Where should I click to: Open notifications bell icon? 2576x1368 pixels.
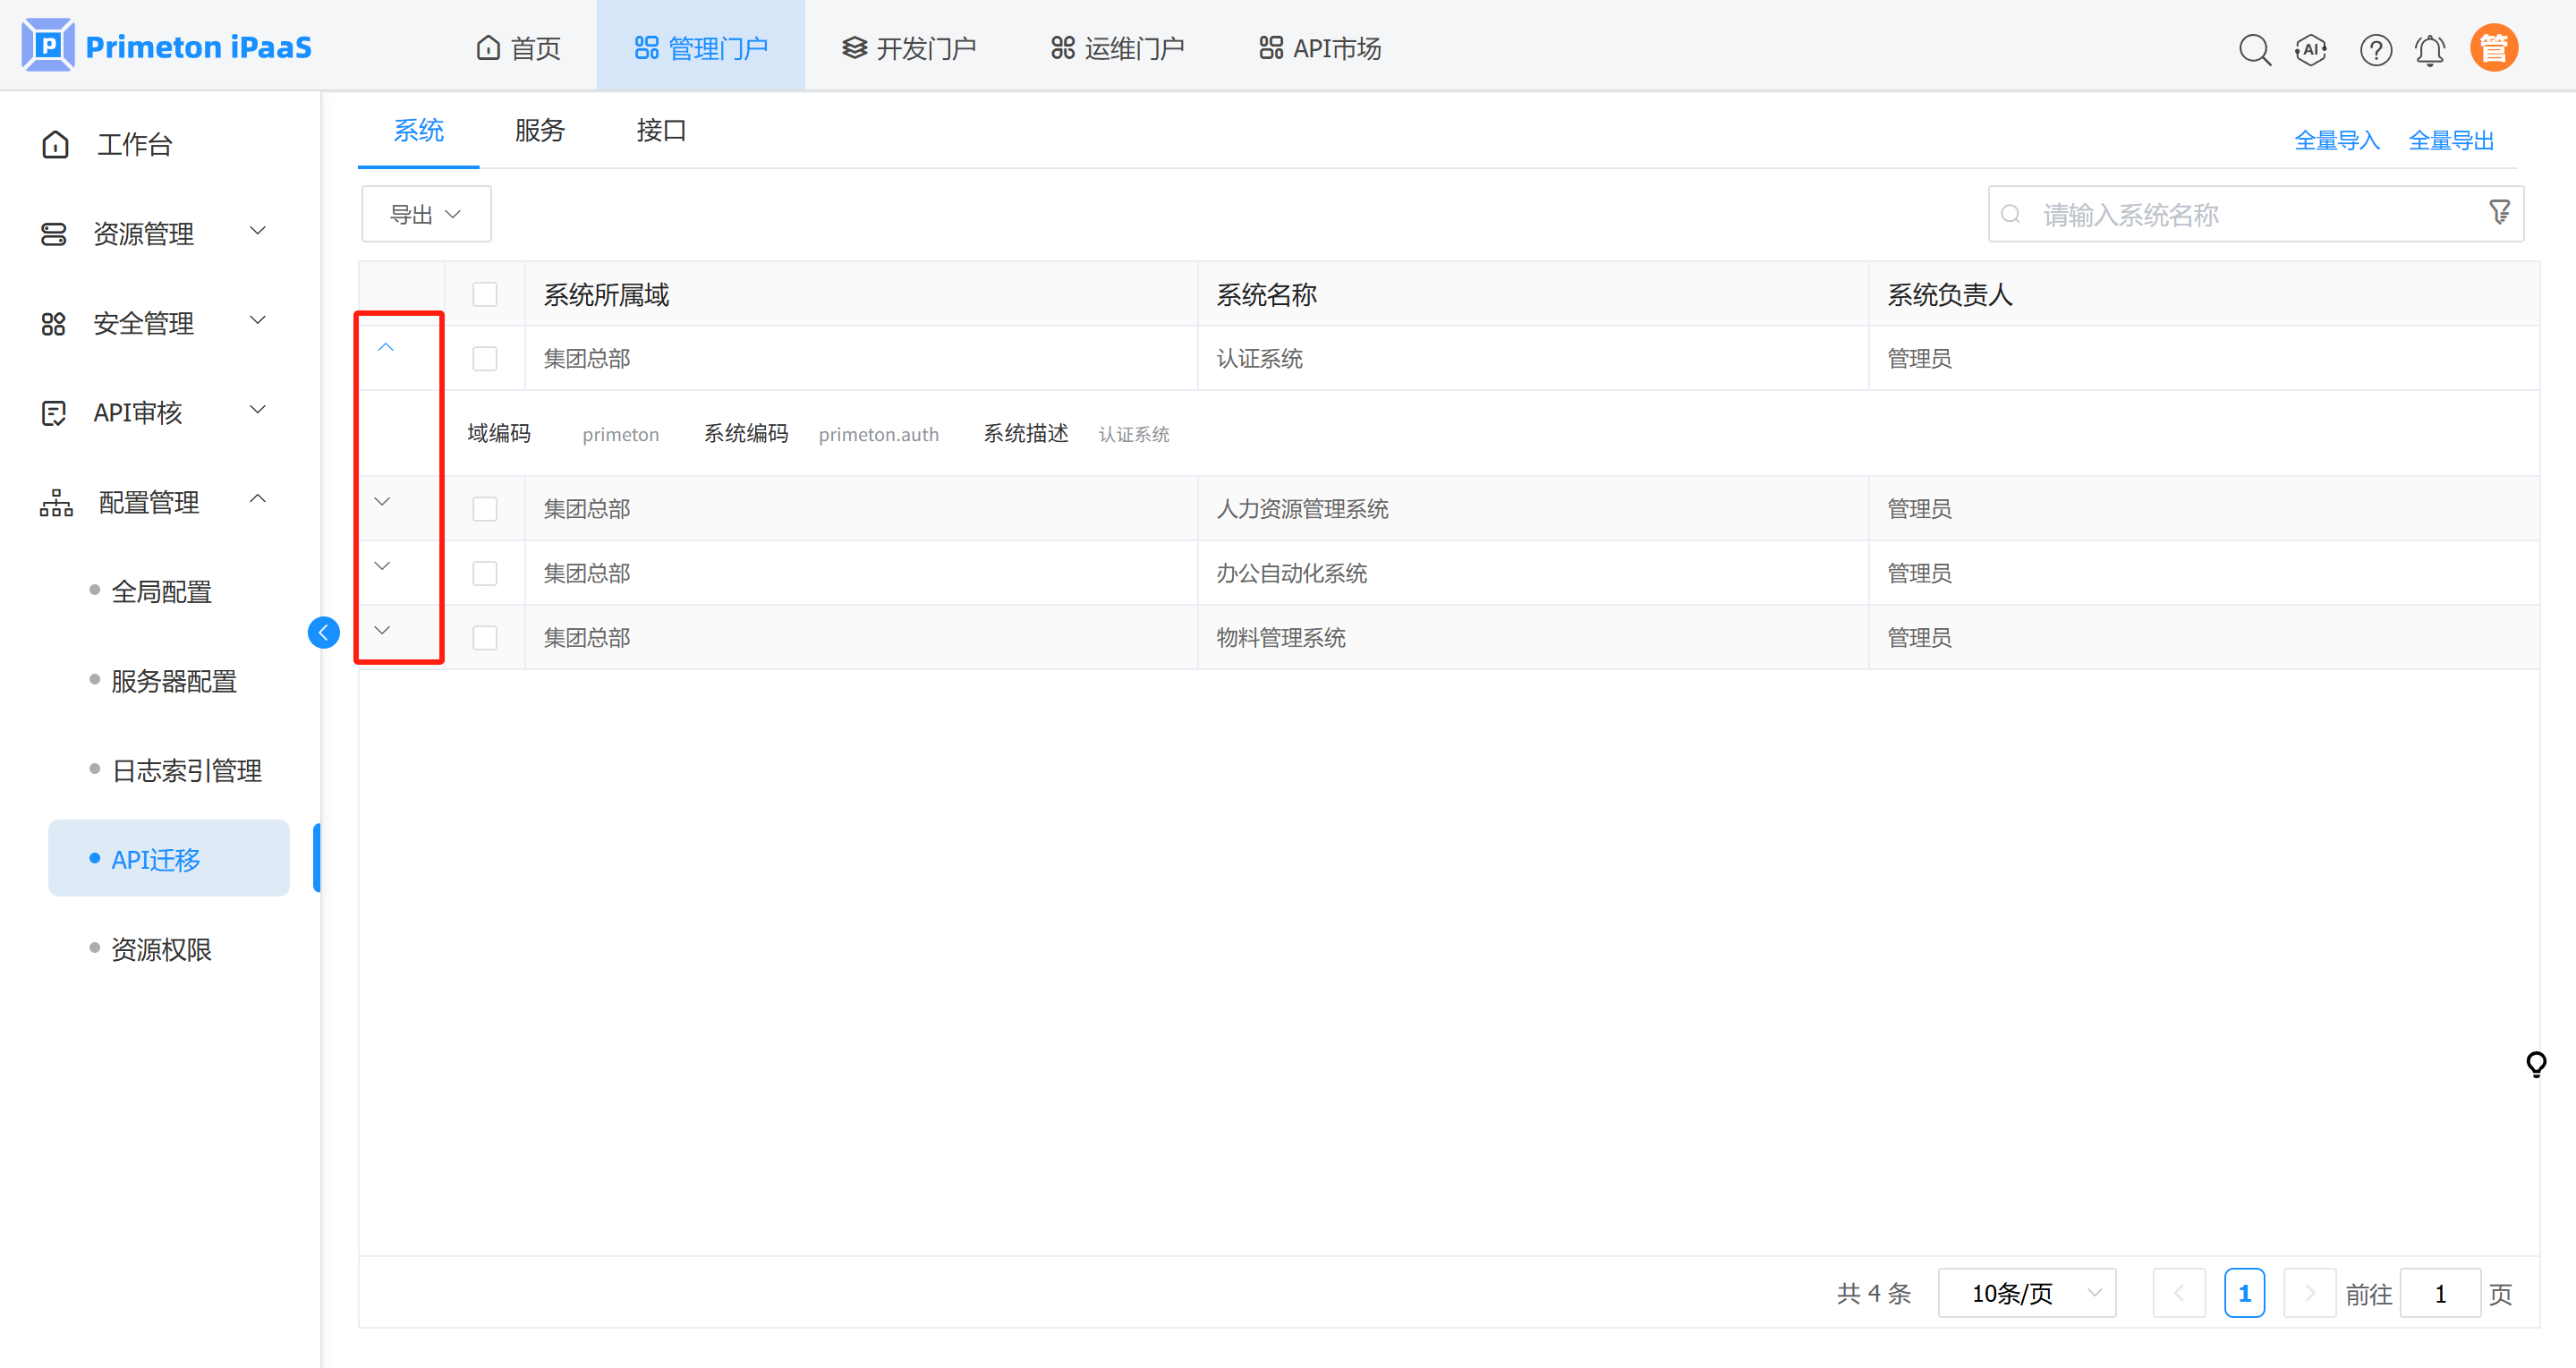pos(2430,49)
